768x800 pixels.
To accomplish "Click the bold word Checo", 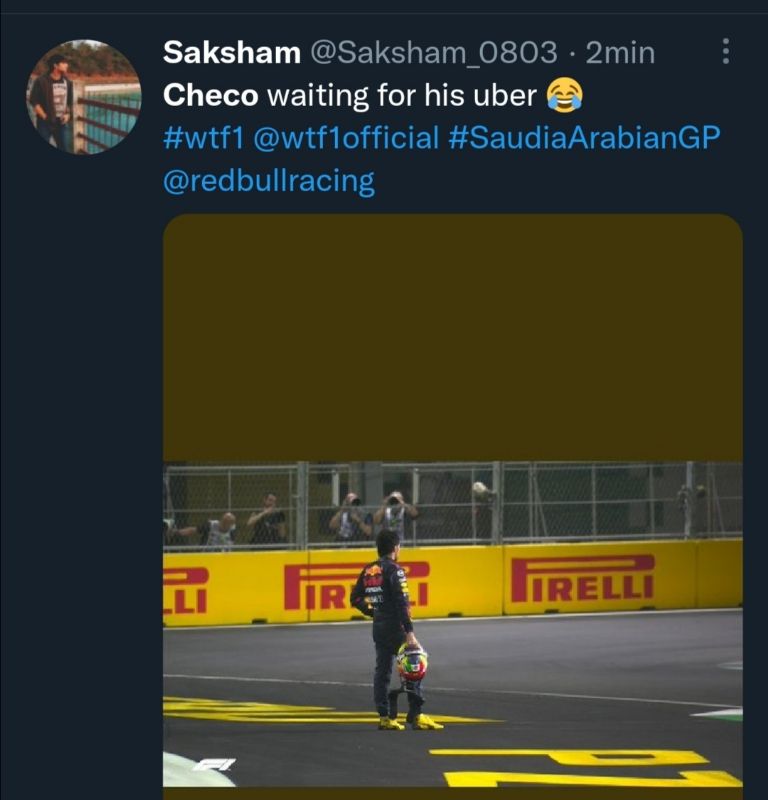I will tap(210, 96).
